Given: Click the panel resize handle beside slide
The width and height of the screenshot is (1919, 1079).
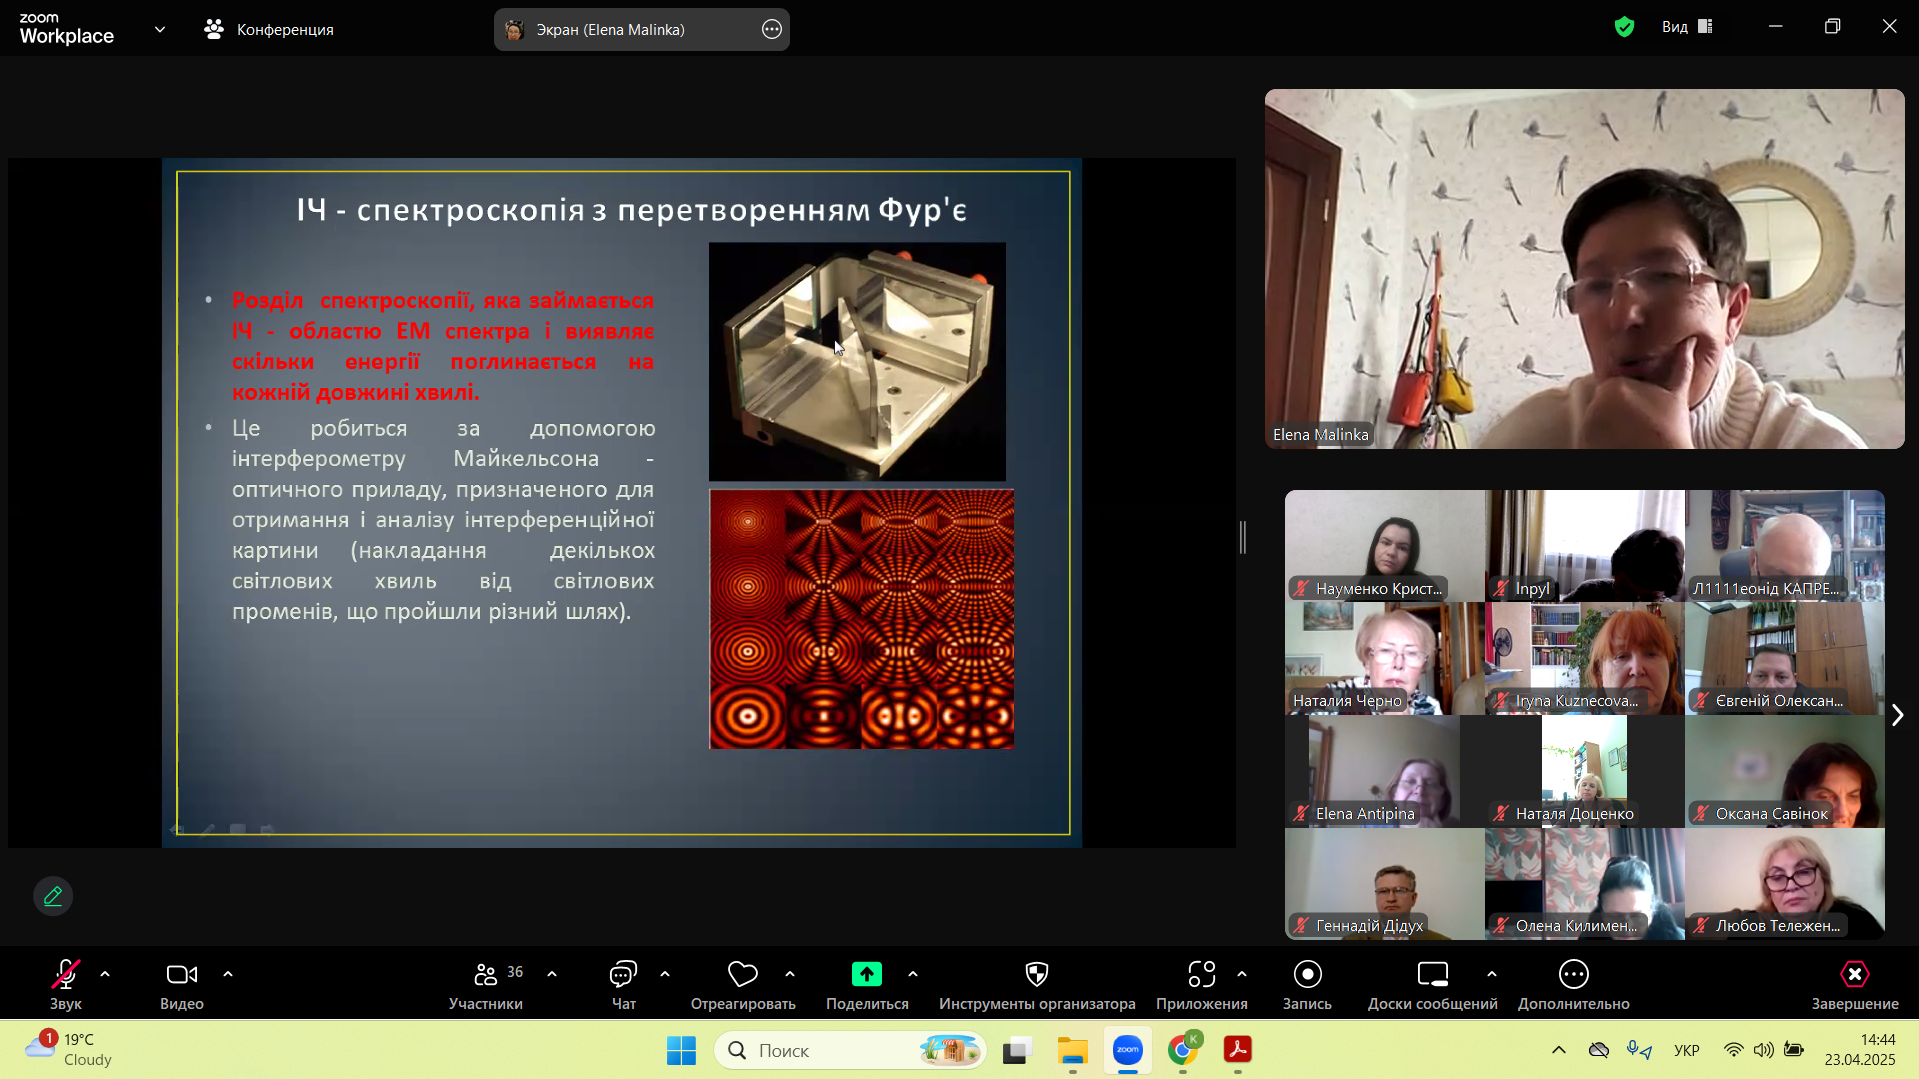Looking at the screenshot, I should [1243, 537].
